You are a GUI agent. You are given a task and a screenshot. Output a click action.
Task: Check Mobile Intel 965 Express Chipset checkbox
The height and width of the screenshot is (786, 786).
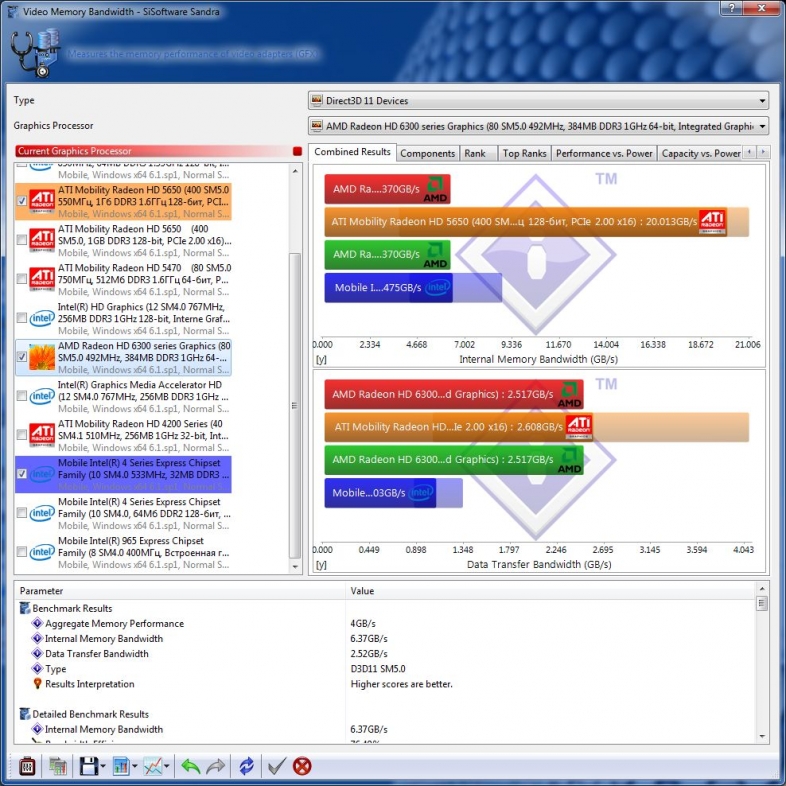22,551
